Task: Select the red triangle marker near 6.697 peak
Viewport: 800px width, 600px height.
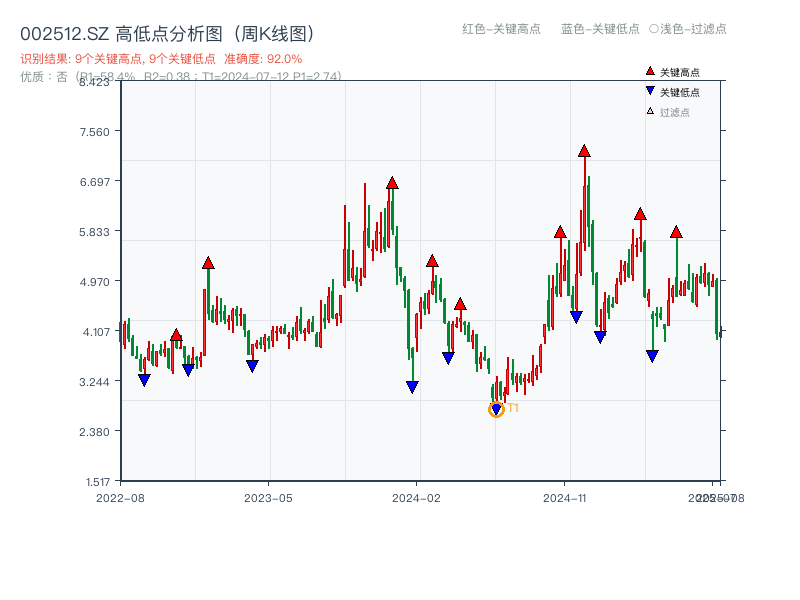Action: click(x=392, y=182)
